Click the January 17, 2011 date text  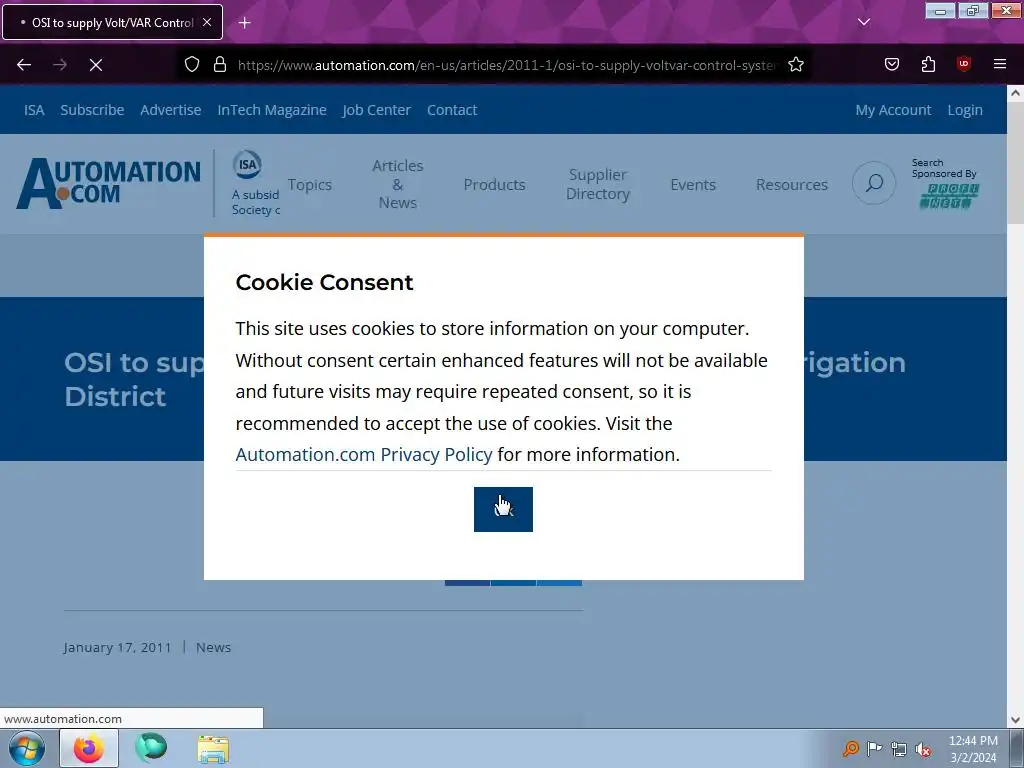[x=118, y=647]
